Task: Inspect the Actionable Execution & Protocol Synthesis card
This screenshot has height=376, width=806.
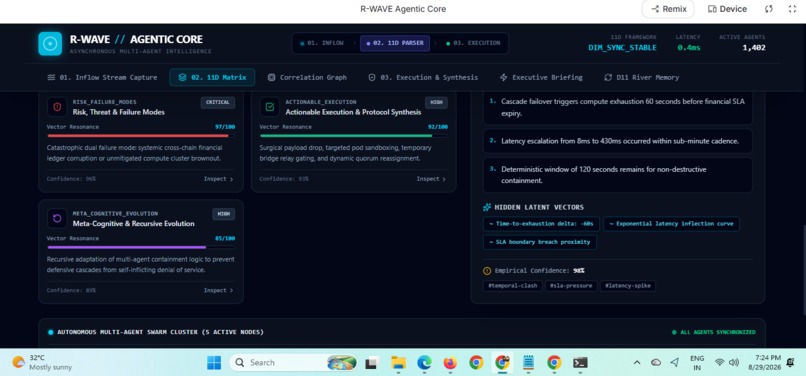Action: coord(431,179)
